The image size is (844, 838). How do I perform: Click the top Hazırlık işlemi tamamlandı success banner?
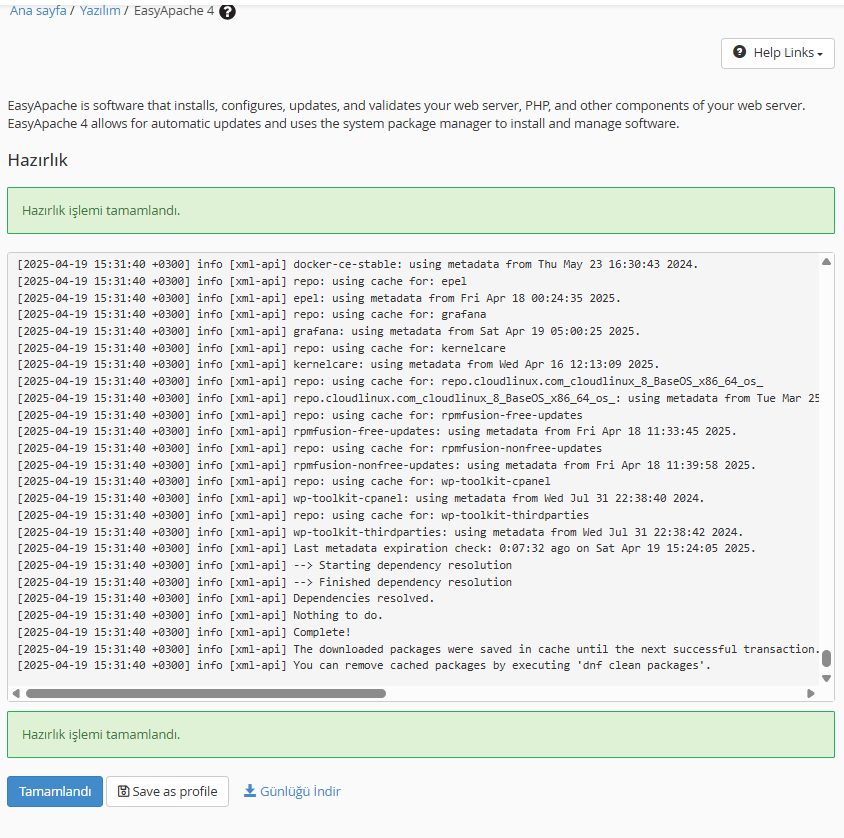(421, 210)
